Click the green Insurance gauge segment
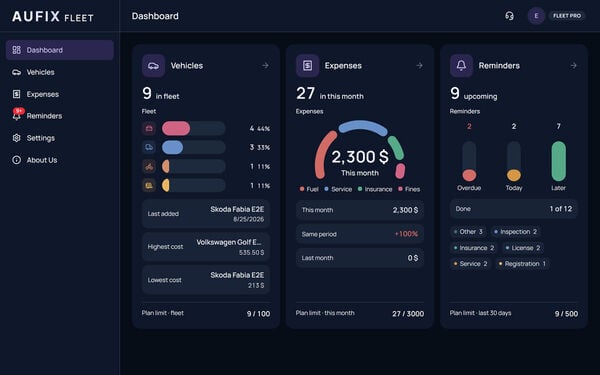Screen dimensions: 600x375 (x=396, y=147)
